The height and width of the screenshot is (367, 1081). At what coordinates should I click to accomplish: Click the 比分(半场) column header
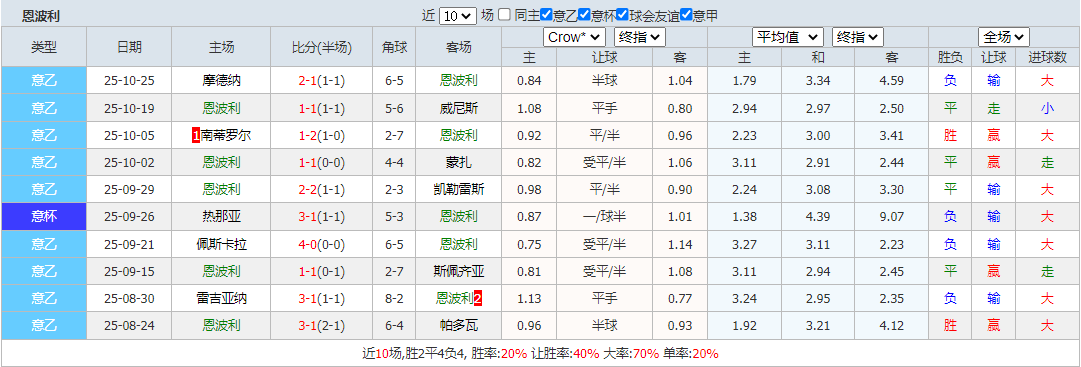click(321, 48)
